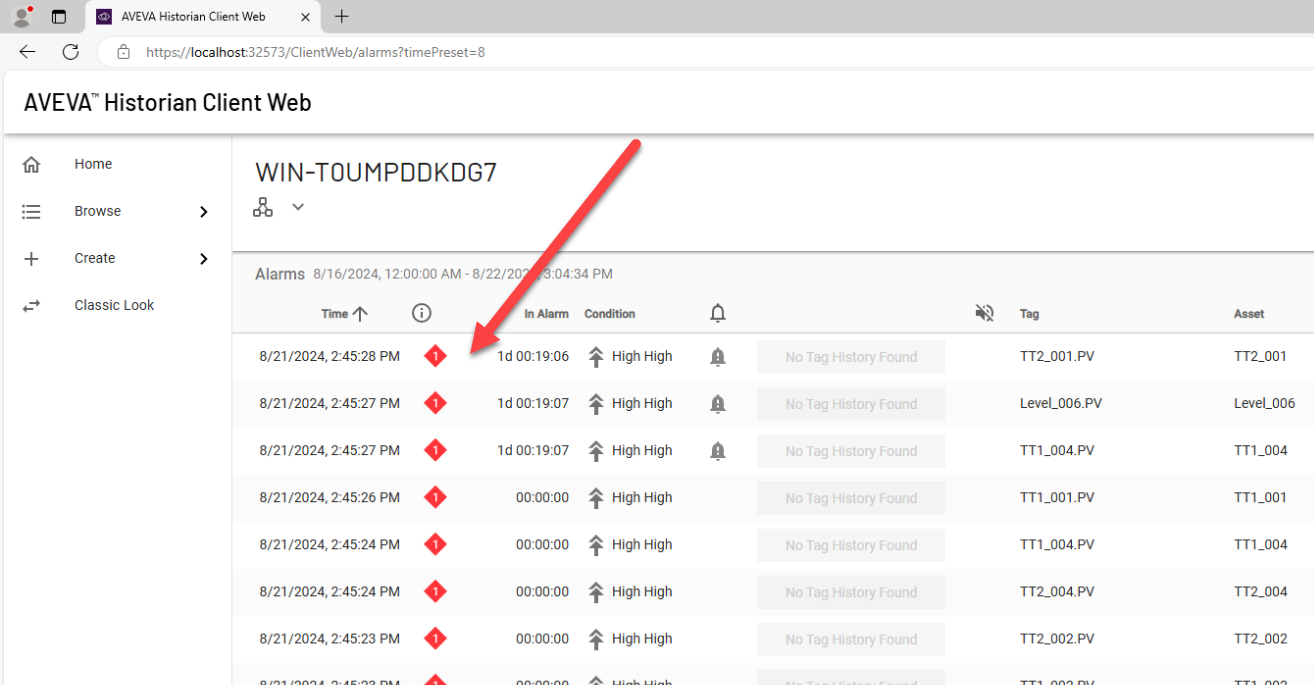Screen dimensions: 1314x685
Task: Switch to Classic Look
Action: pos(114,305)
